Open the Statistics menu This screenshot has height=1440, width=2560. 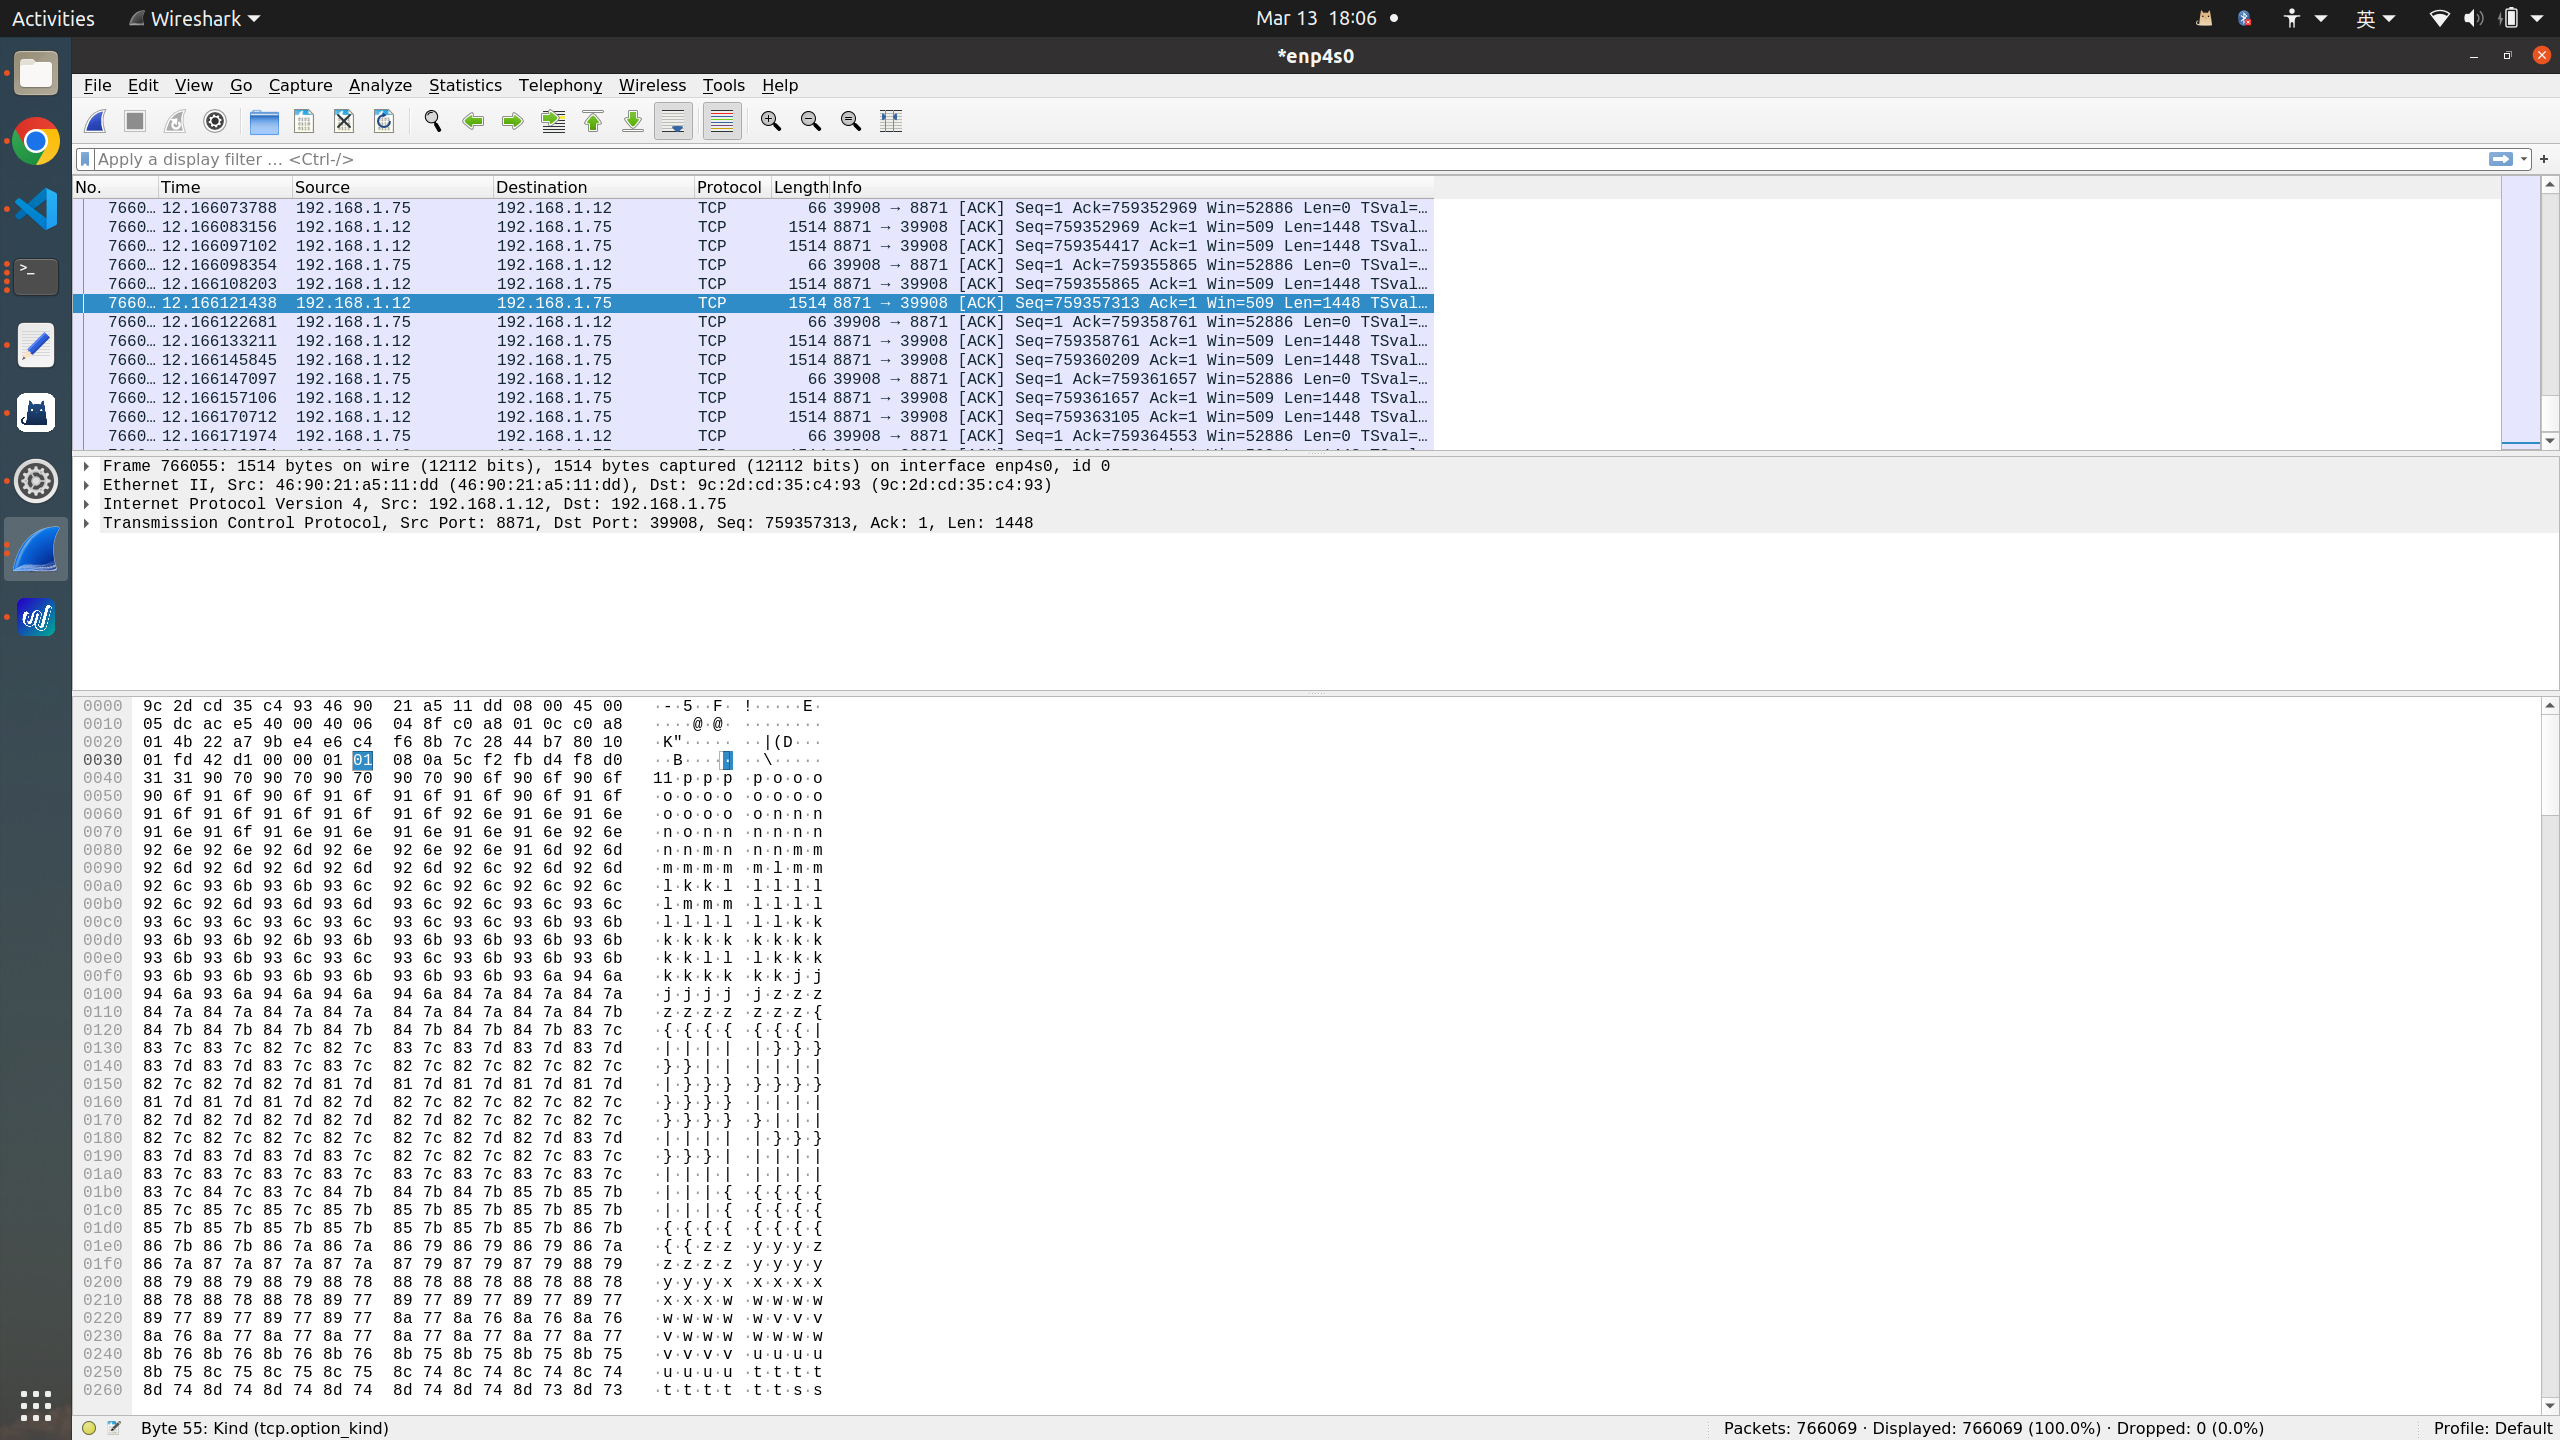click(465, 85)
